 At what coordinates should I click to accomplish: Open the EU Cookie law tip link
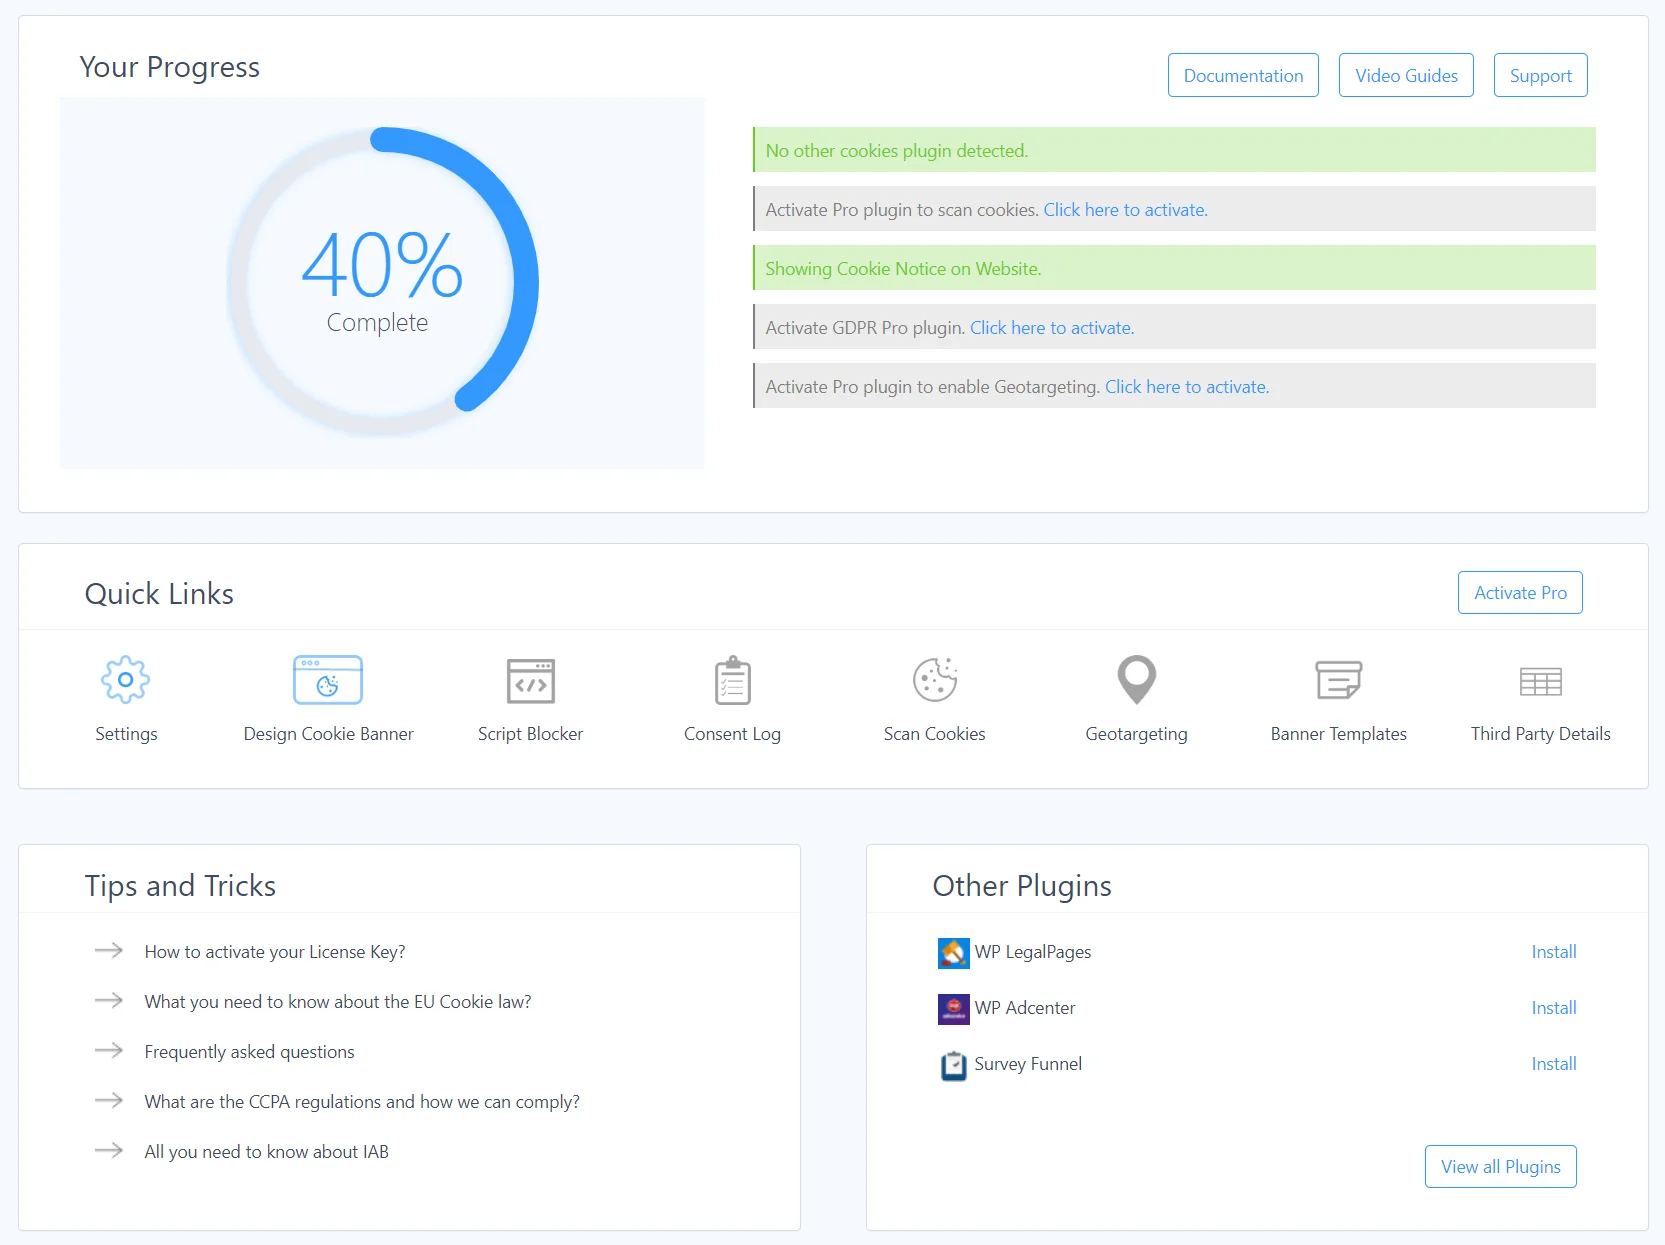click(x=338, y=1002)
